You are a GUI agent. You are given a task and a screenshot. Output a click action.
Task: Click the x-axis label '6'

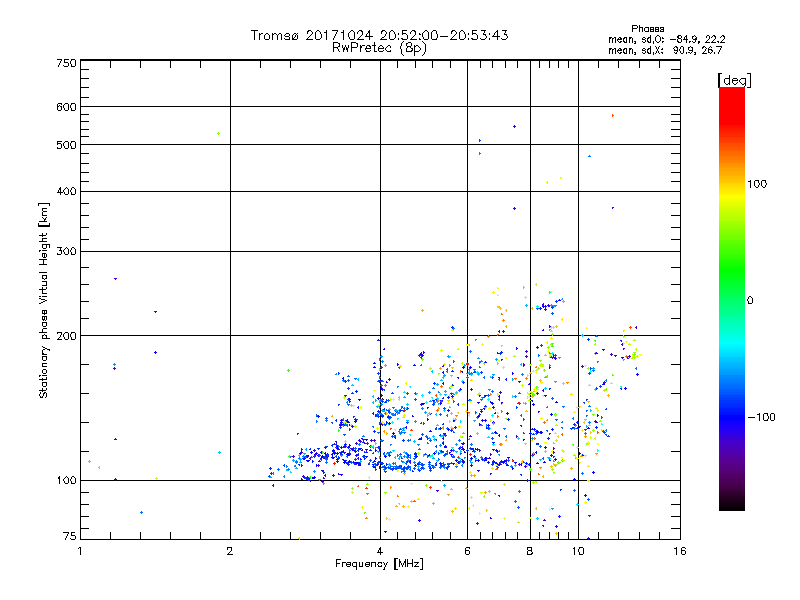point(467,551)
